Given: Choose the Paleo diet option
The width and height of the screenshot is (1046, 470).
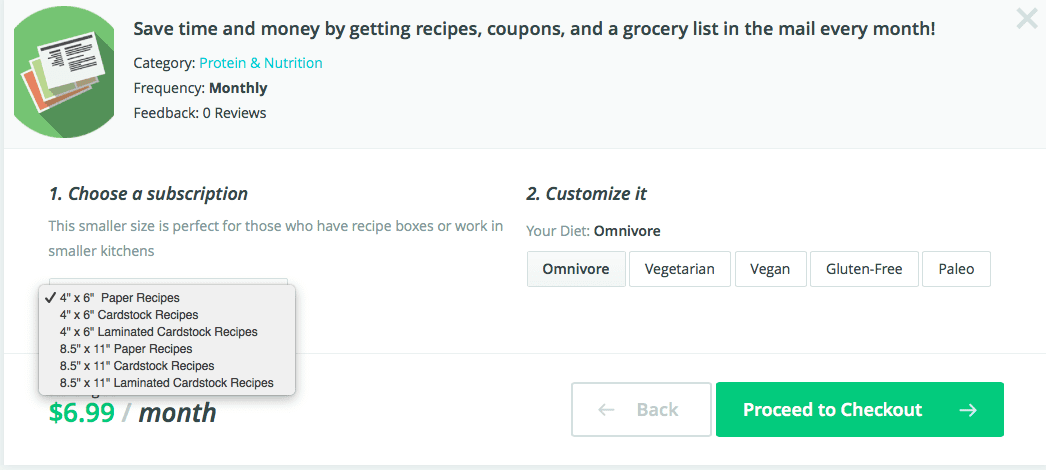Looking at the screenshot, I should 956,269.
